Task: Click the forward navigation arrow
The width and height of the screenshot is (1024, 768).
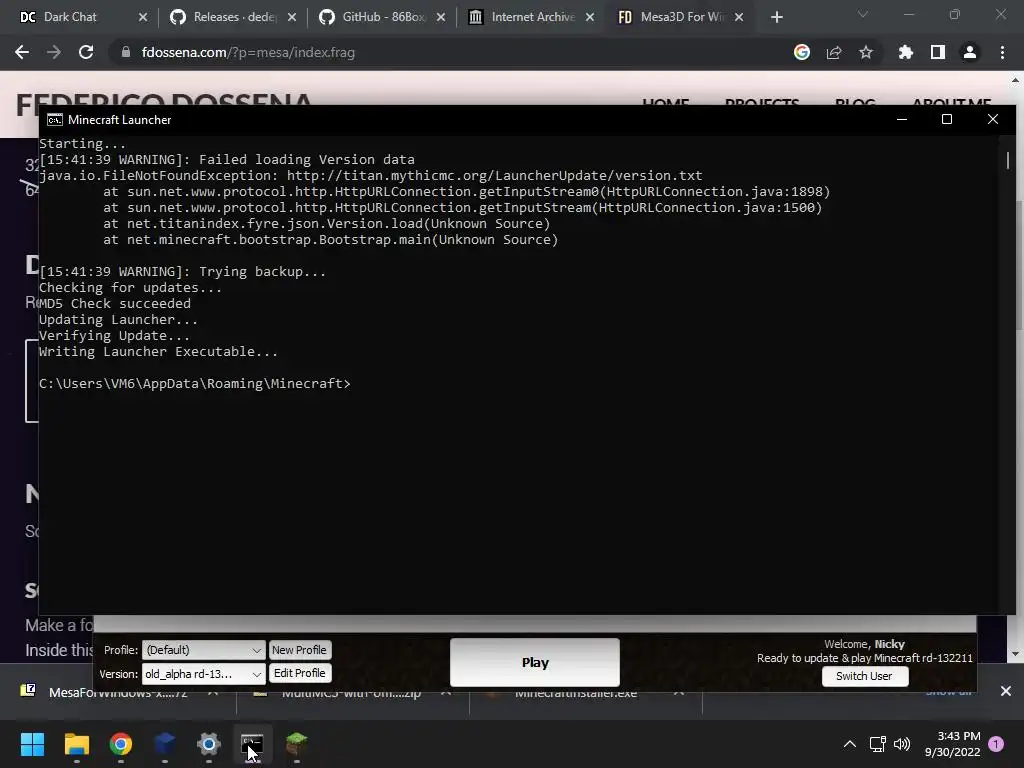Action: click(x=54, y=52)
